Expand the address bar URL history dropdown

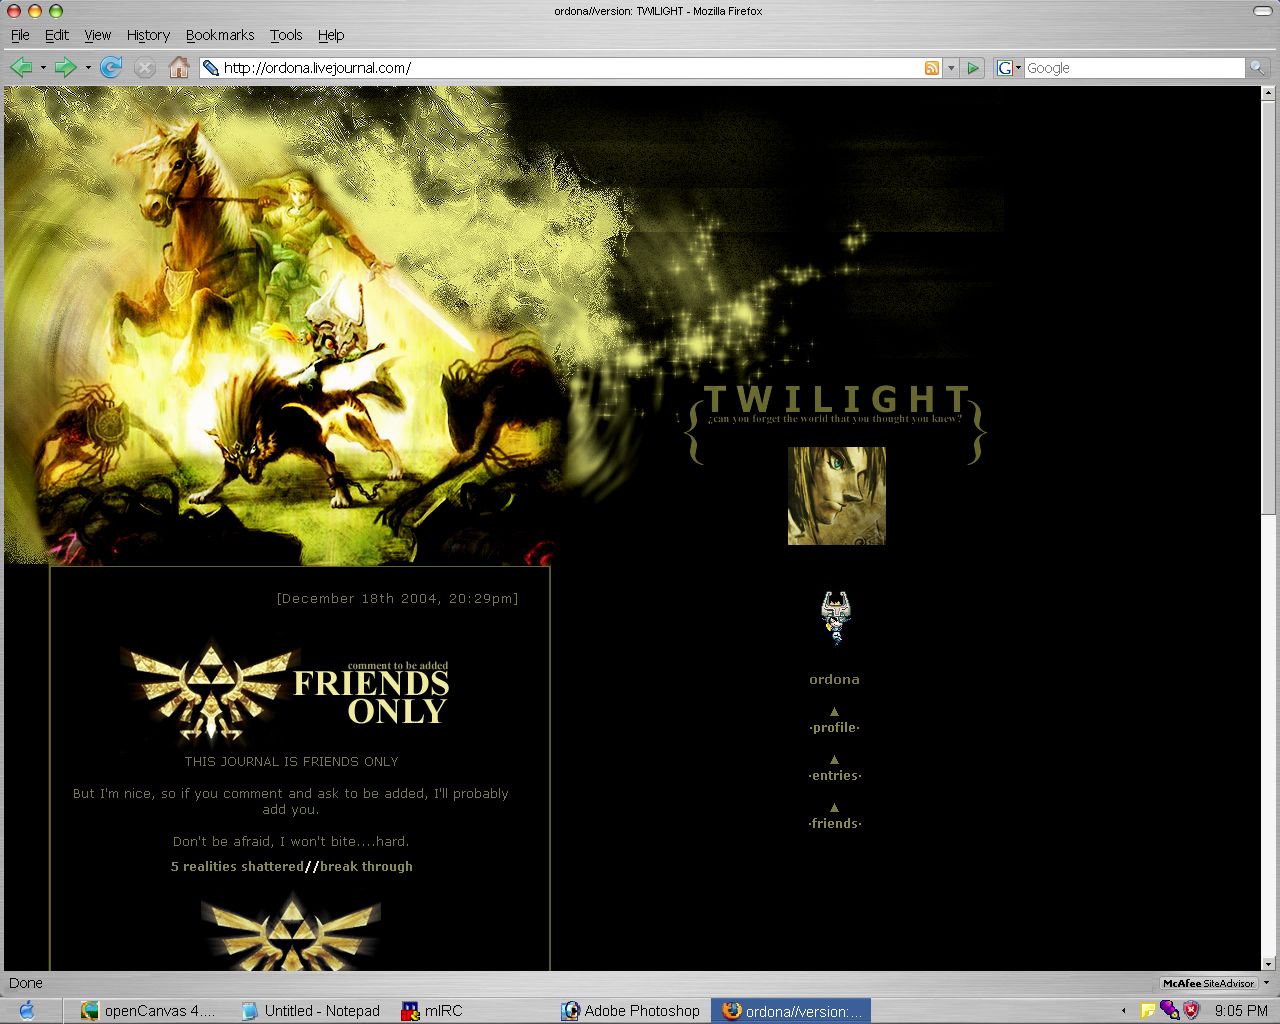(951, 68)
